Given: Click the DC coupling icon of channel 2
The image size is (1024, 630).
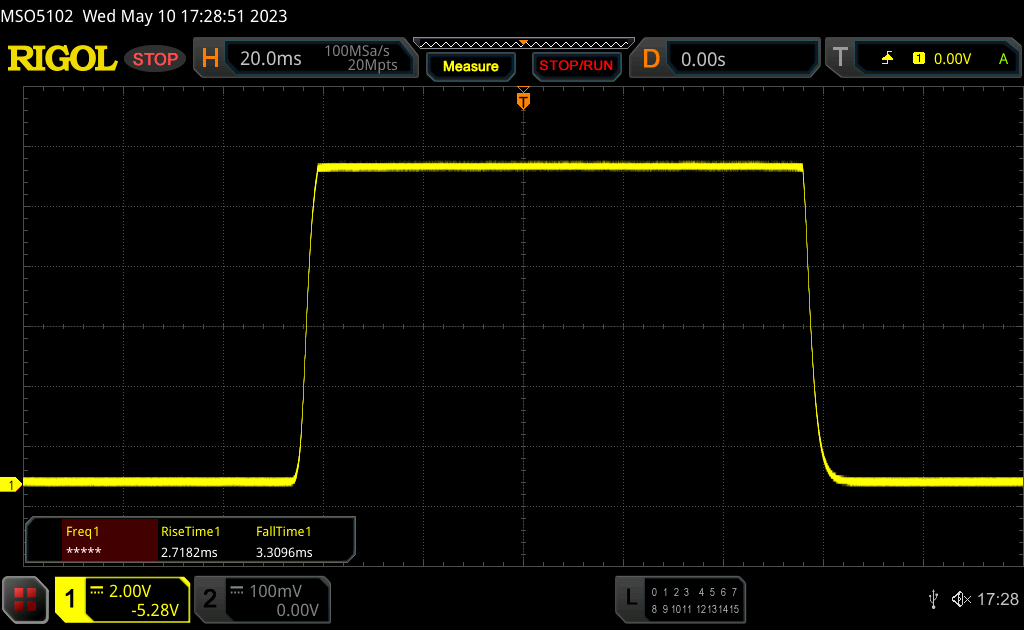Looking at the screenshot, I should coord(237,590).
